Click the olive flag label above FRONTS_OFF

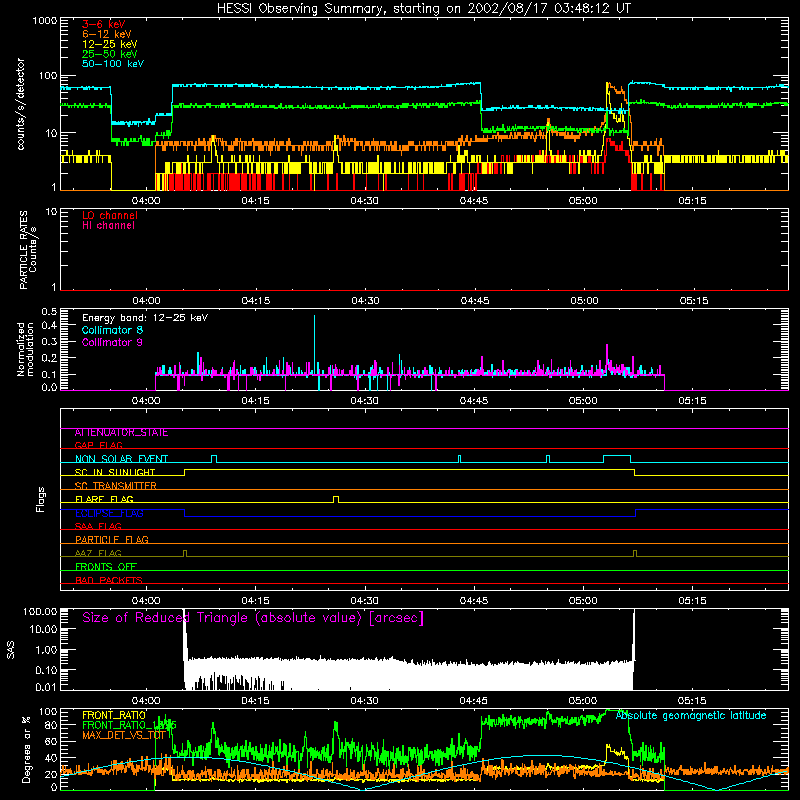pyautogui.click(x=98, y=553)
